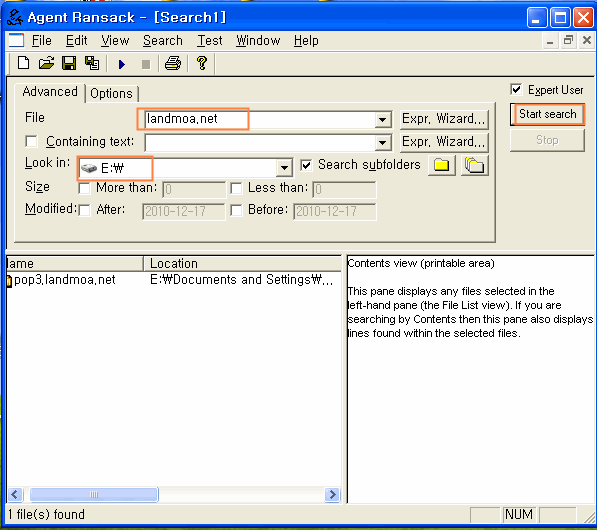Viewport: 597px width, 530px height.
Task: Click the Print toolbar icon
Action: [x=173, y=63]
